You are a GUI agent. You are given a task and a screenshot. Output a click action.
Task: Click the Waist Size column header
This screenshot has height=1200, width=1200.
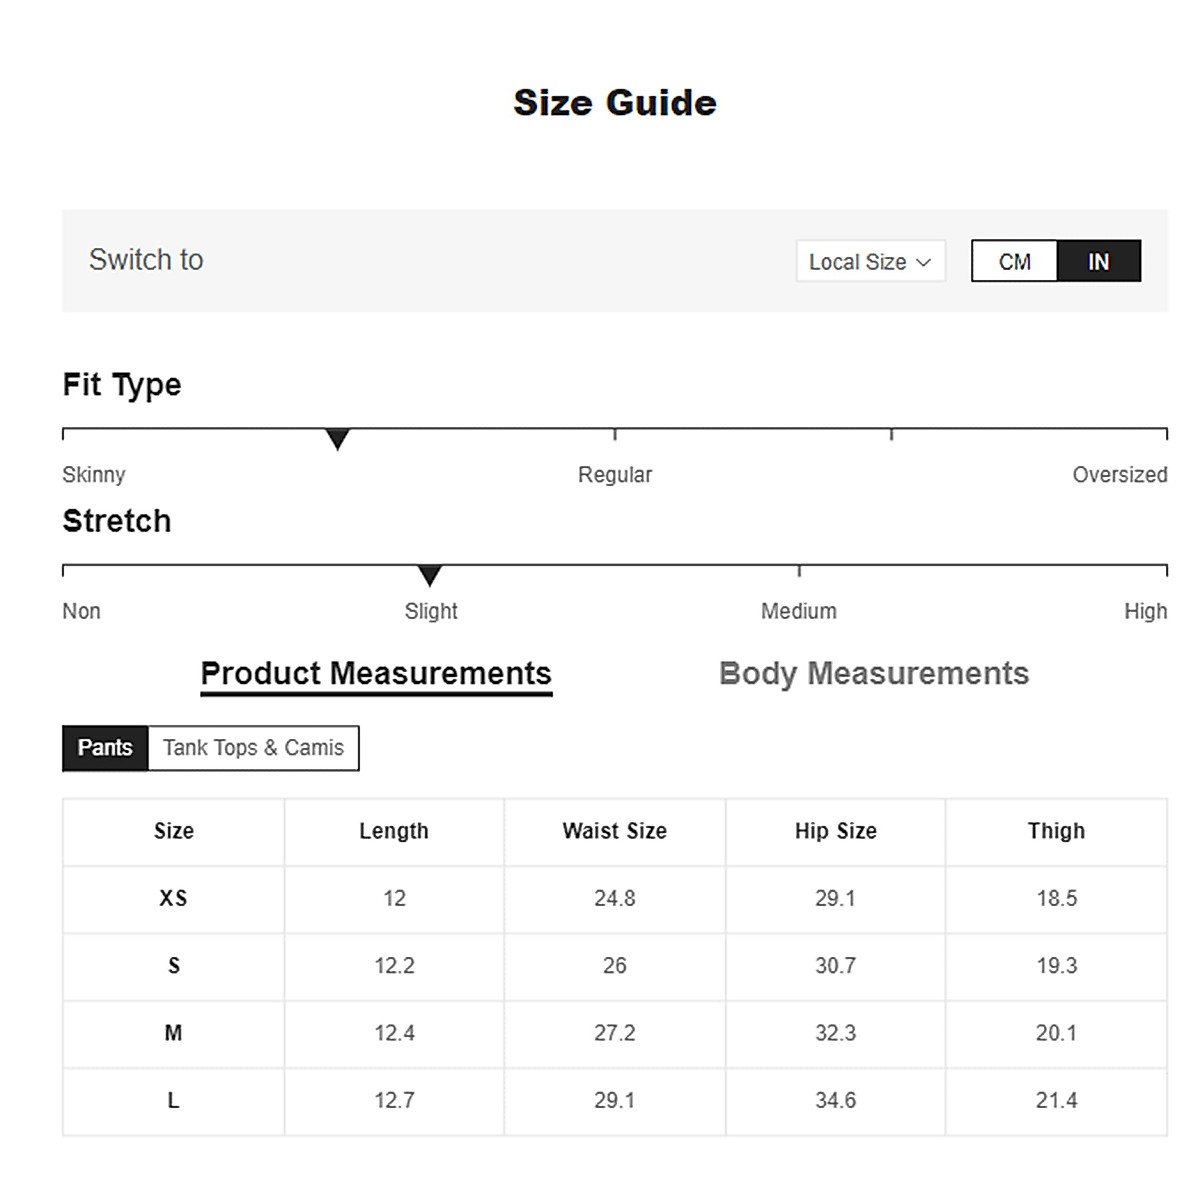[614, 831]
